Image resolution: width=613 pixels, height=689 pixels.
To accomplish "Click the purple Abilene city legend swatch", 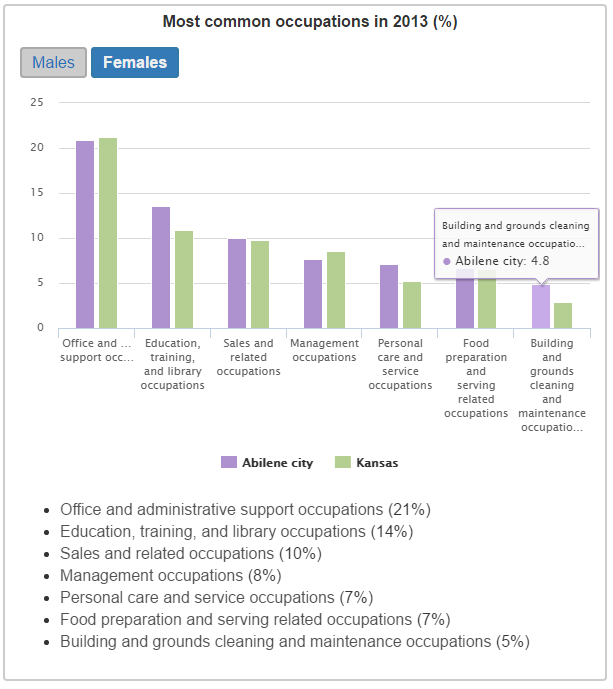I will pos(229,463).
